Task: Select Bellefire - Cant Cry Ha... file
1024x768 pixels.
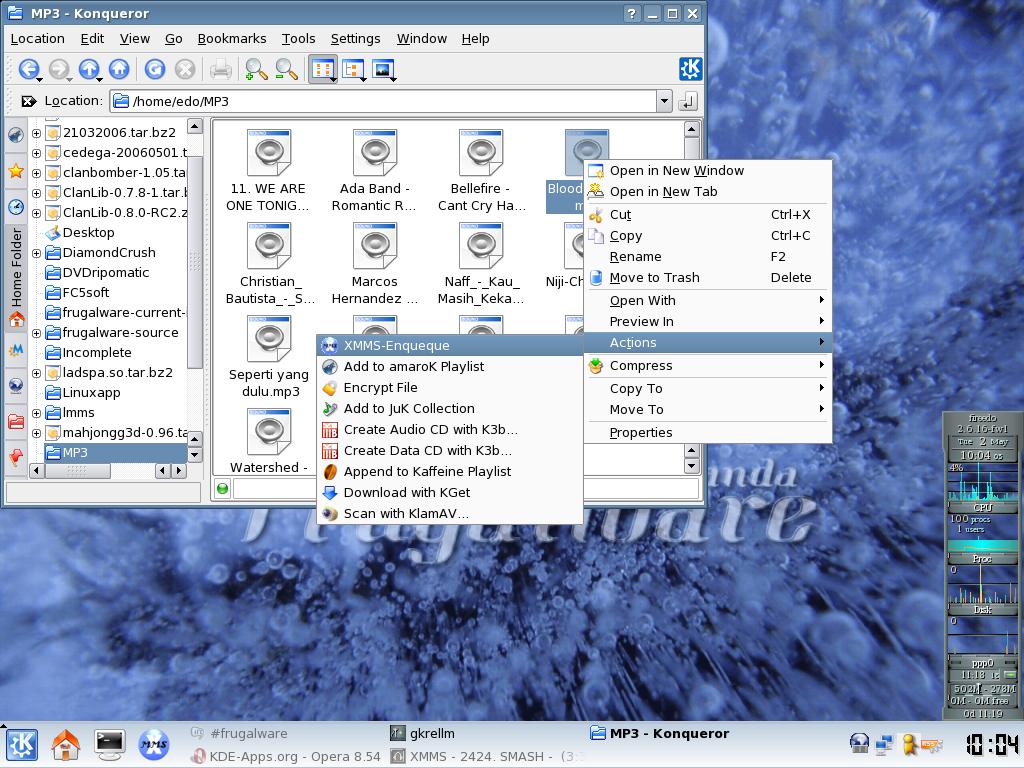Action: pos(481,172)
